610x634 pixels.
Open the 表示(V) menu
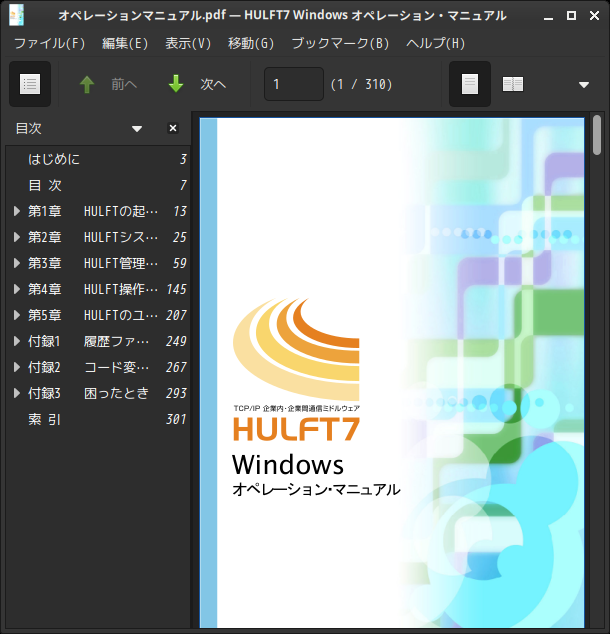pyautogui.click(x=188, y=43)
